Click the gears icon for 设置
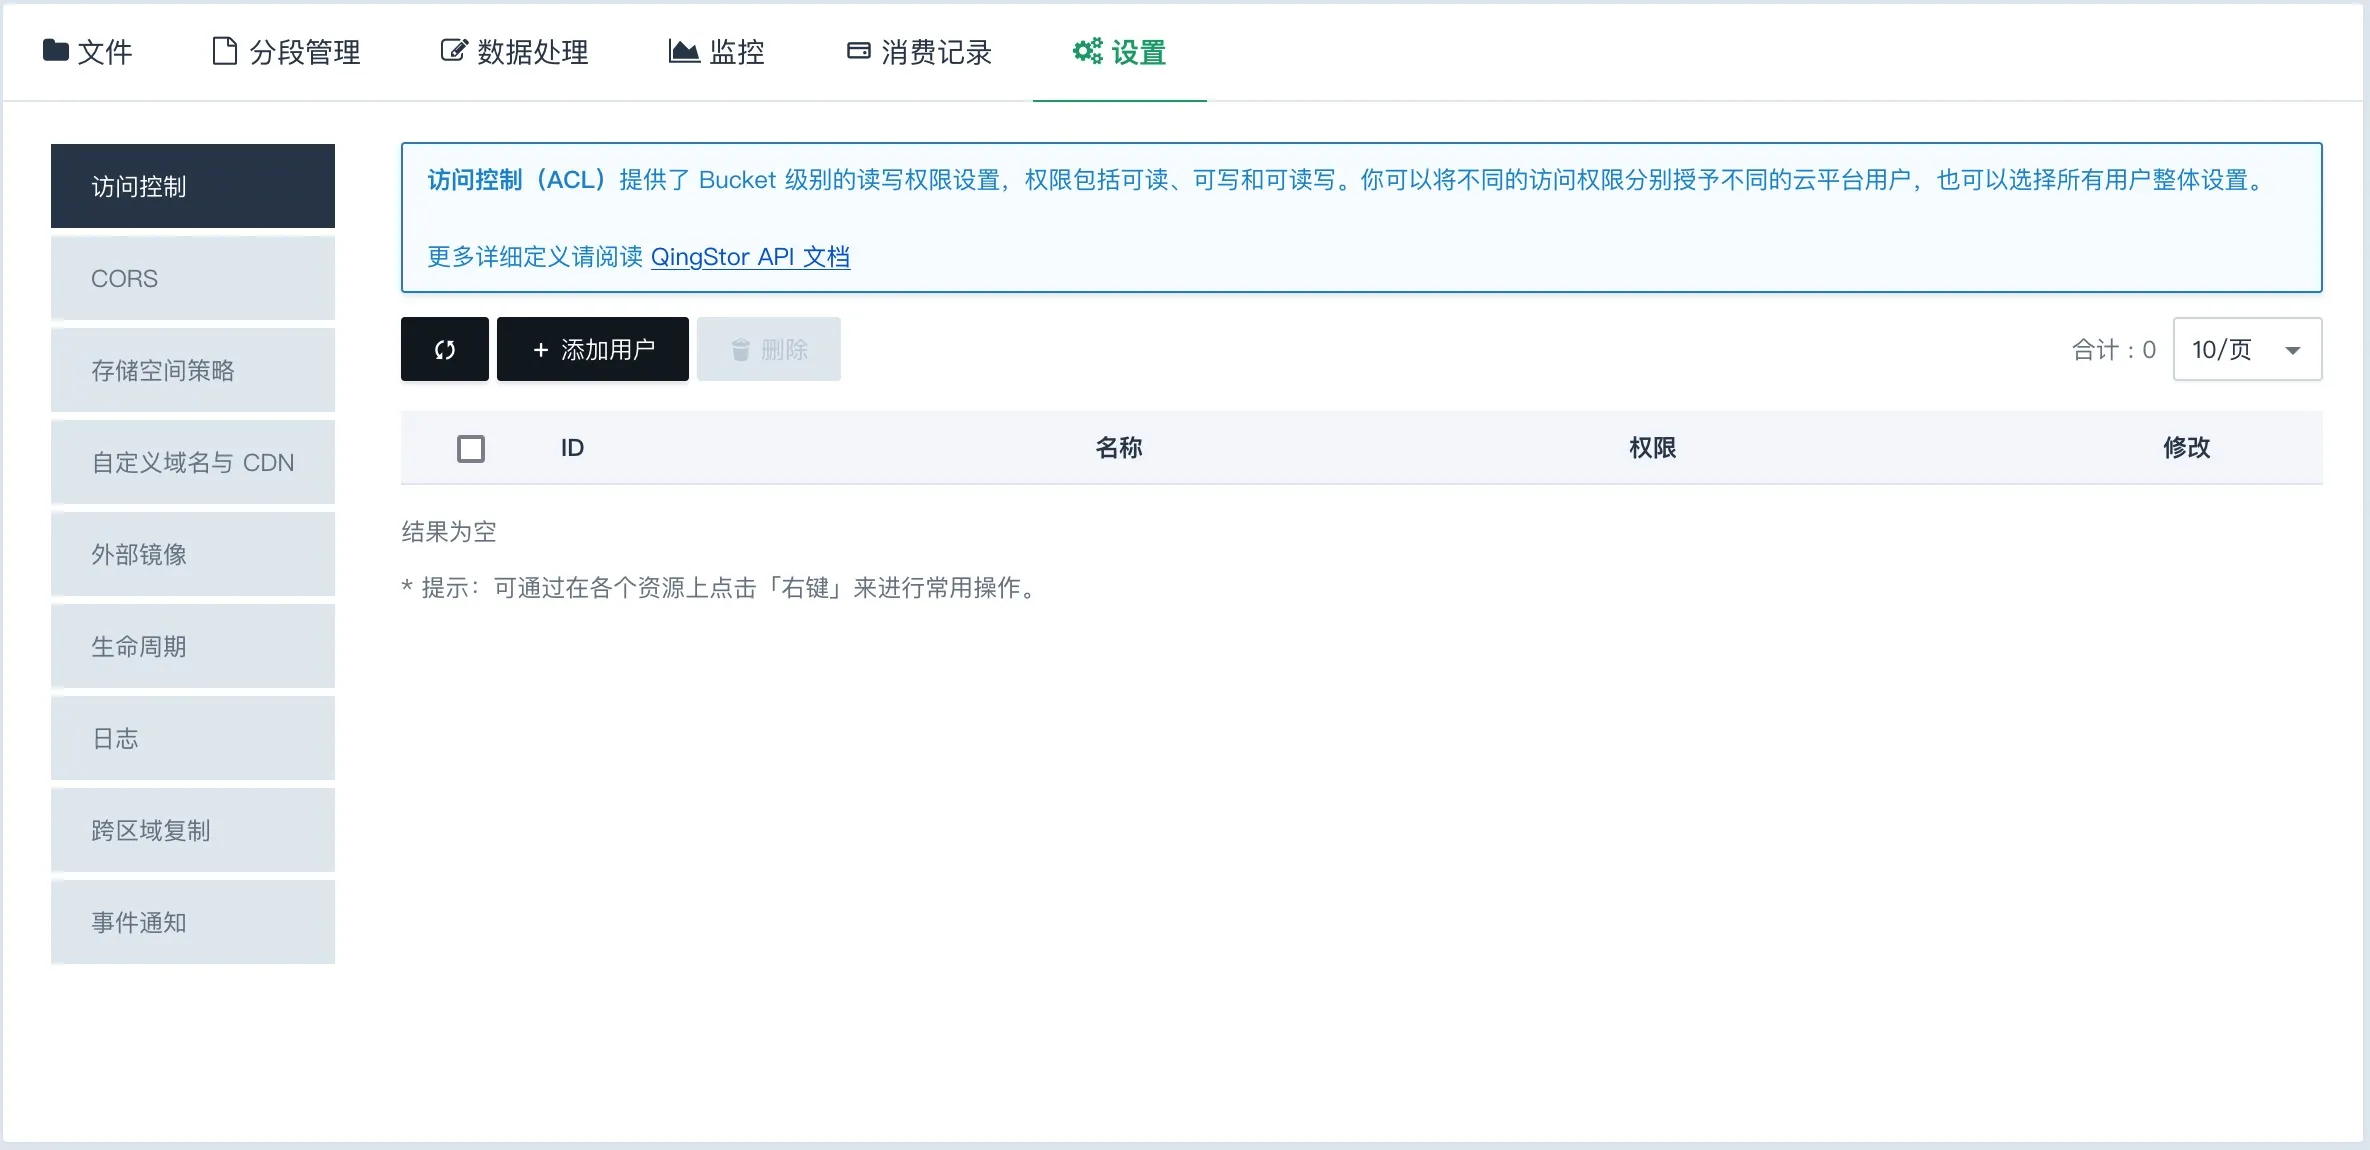The width and height of the screenshot is (2370, 1150). [x=1087, y=51]
